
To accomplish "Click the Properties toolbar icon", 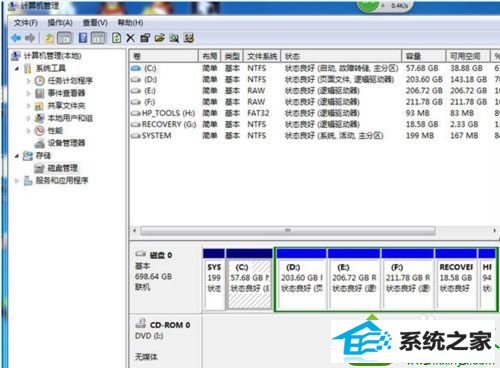I will click(x=145, y=38).
